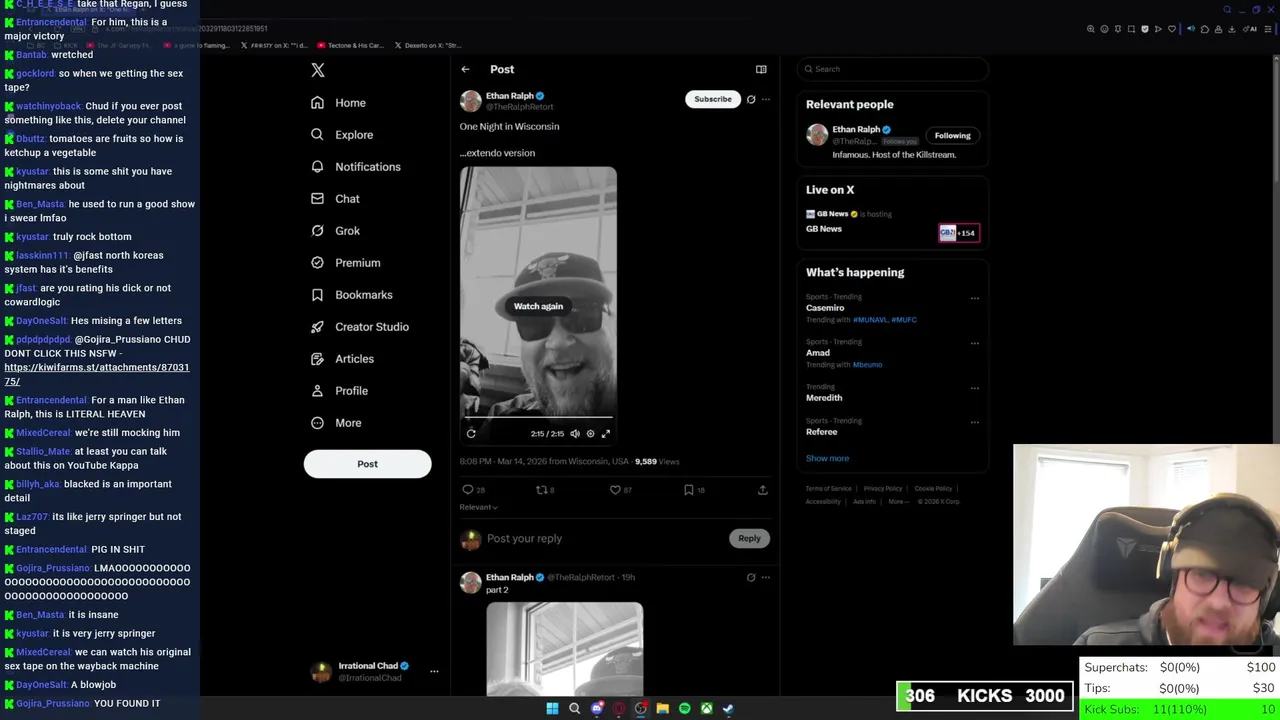Open Steam from the taskbar
1280x720 pixels.
point(728,708)
